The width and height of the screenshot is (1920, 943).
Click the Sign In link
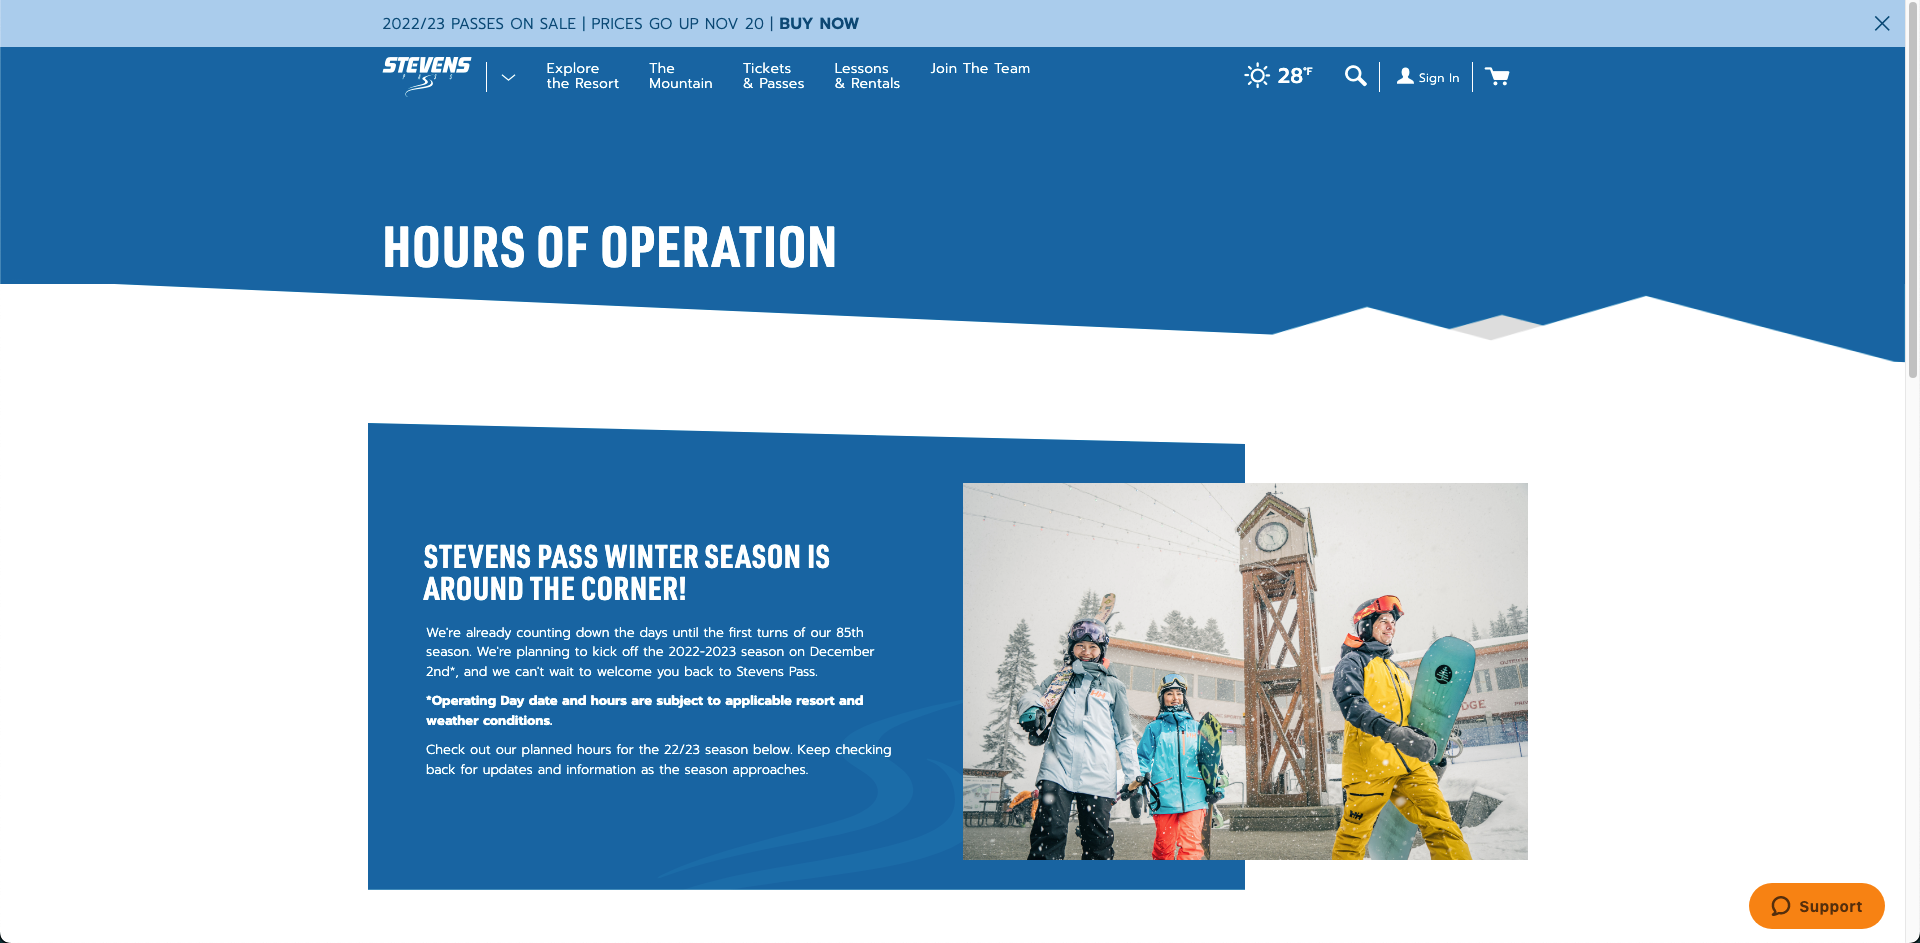coord(1438,78)
